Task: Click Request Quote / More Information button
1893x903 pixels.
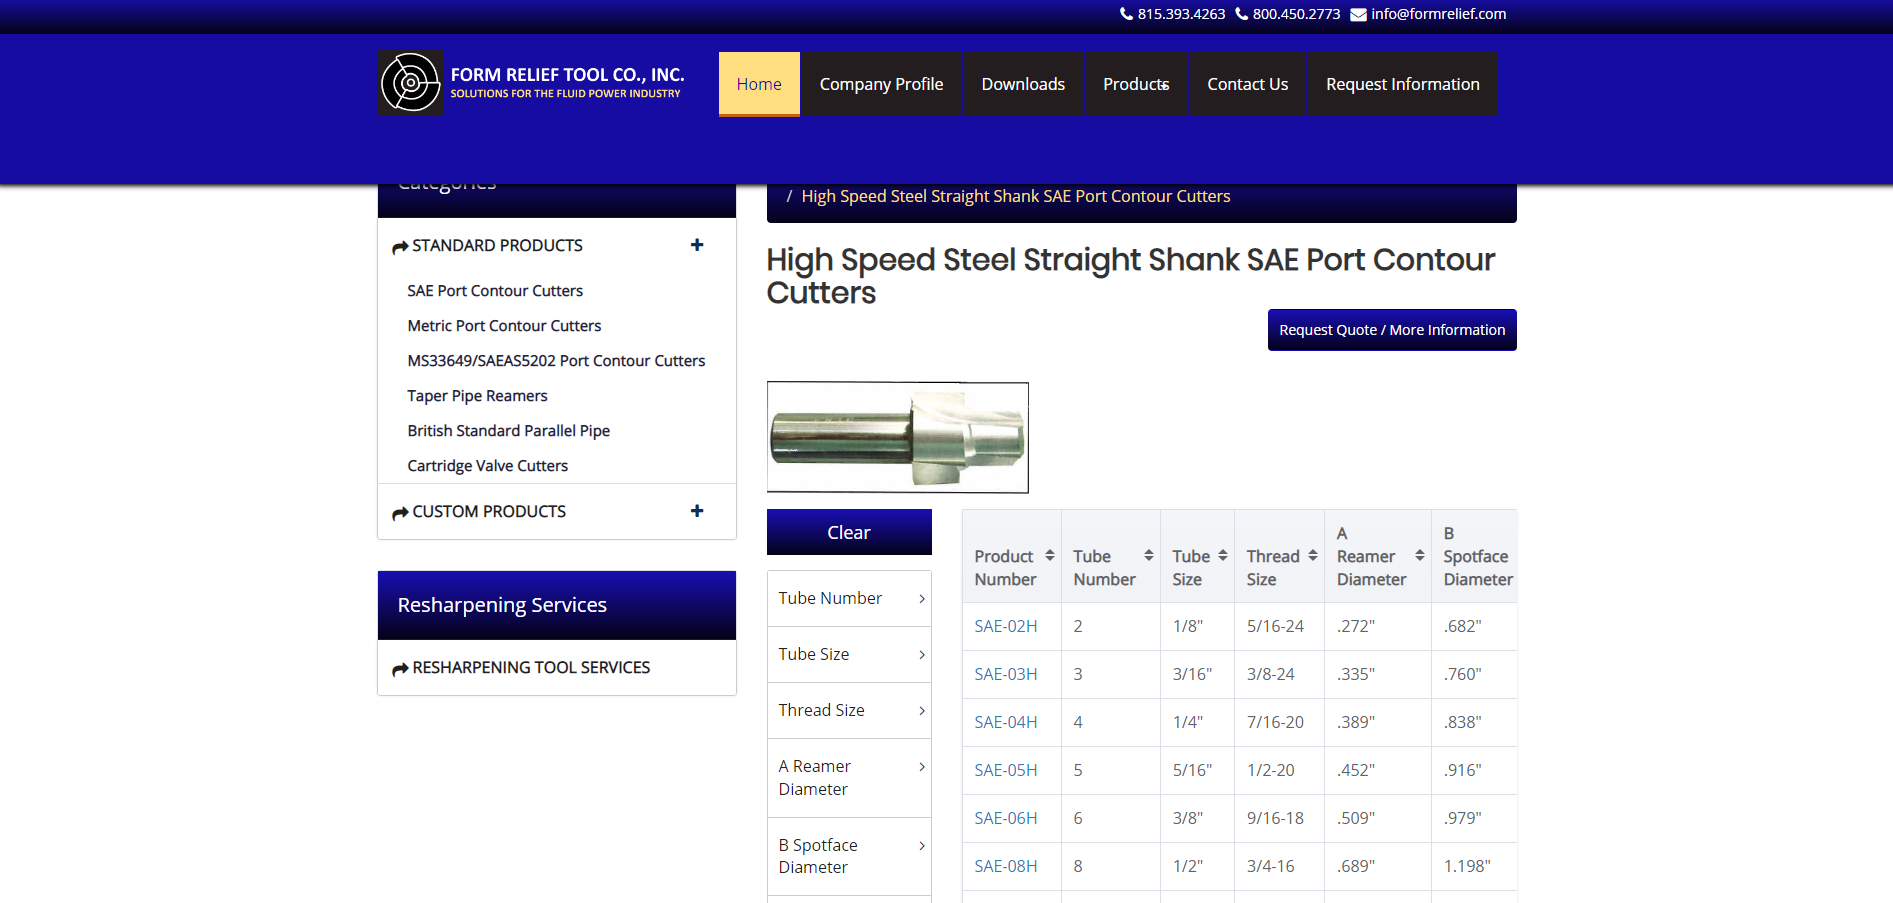Action: point(1391,330)
